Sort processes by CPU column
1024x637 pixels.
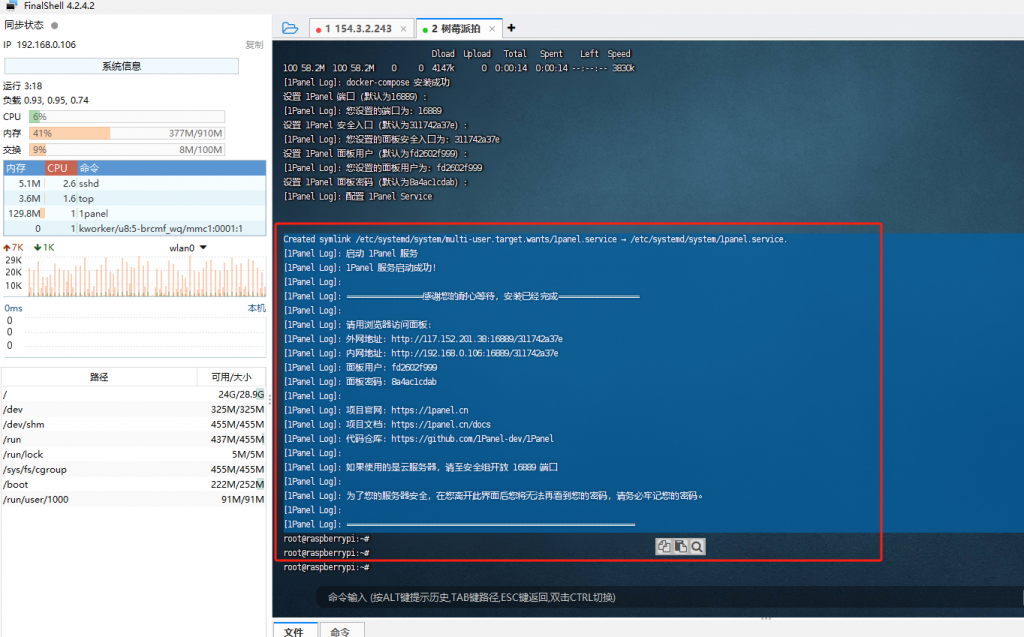pyautogui.click(x=60, y=168)
